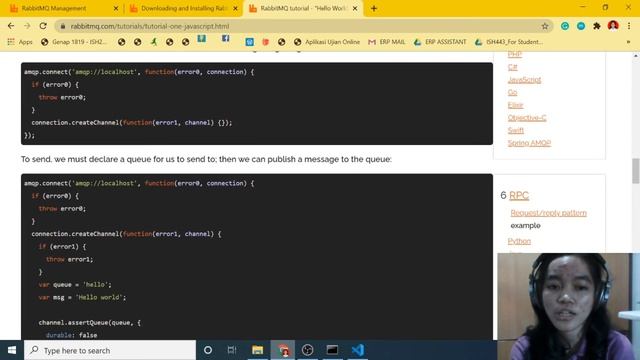
Task: Close the Downloading and Installing tab
Action: (x=235, y=8)
